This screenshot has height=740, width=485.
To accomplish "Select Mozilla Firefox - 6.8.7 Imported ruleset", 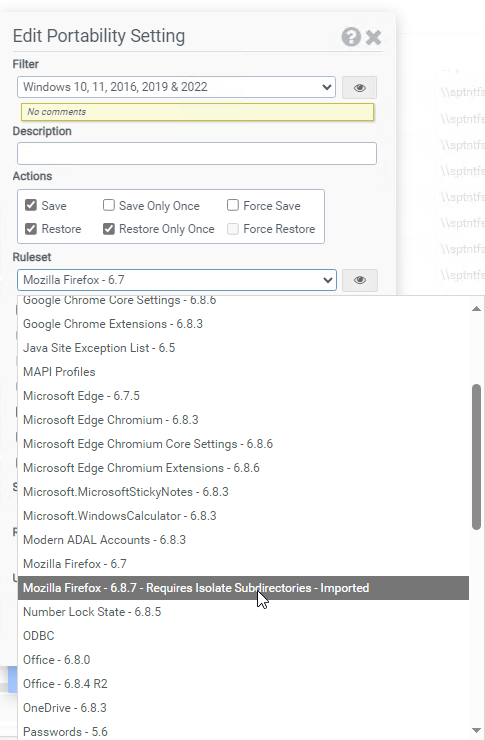I will 243,588.
